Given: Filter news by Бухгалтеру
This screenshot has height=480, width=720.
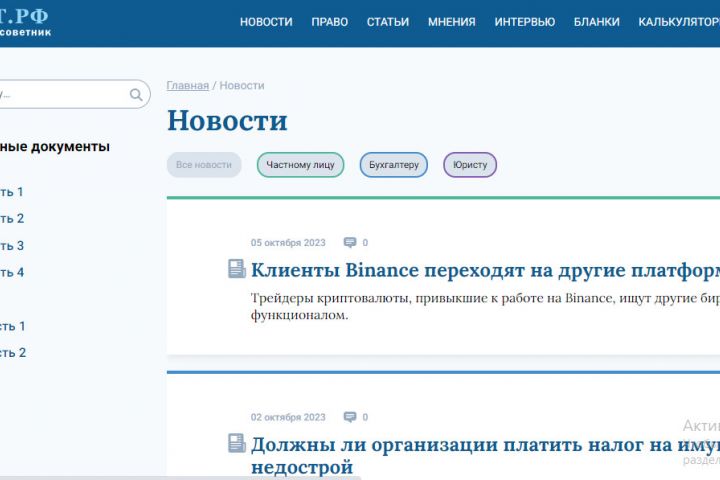Looking at the screenshot, I should click(x=394, y=165).
